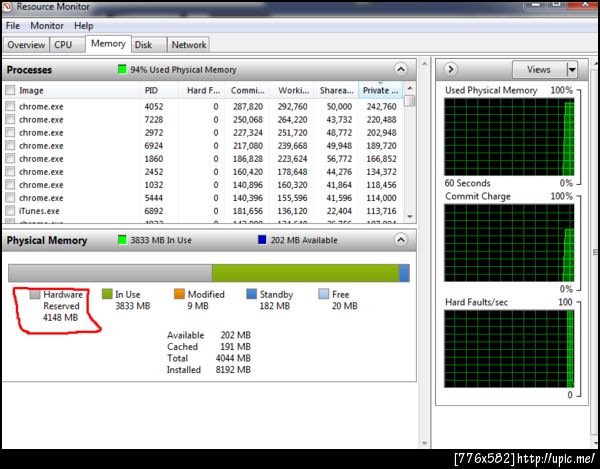The height and width of the screenshot is (469, 600).
Task: Click the process list scroll up arrow
Action: coord(410,88)
